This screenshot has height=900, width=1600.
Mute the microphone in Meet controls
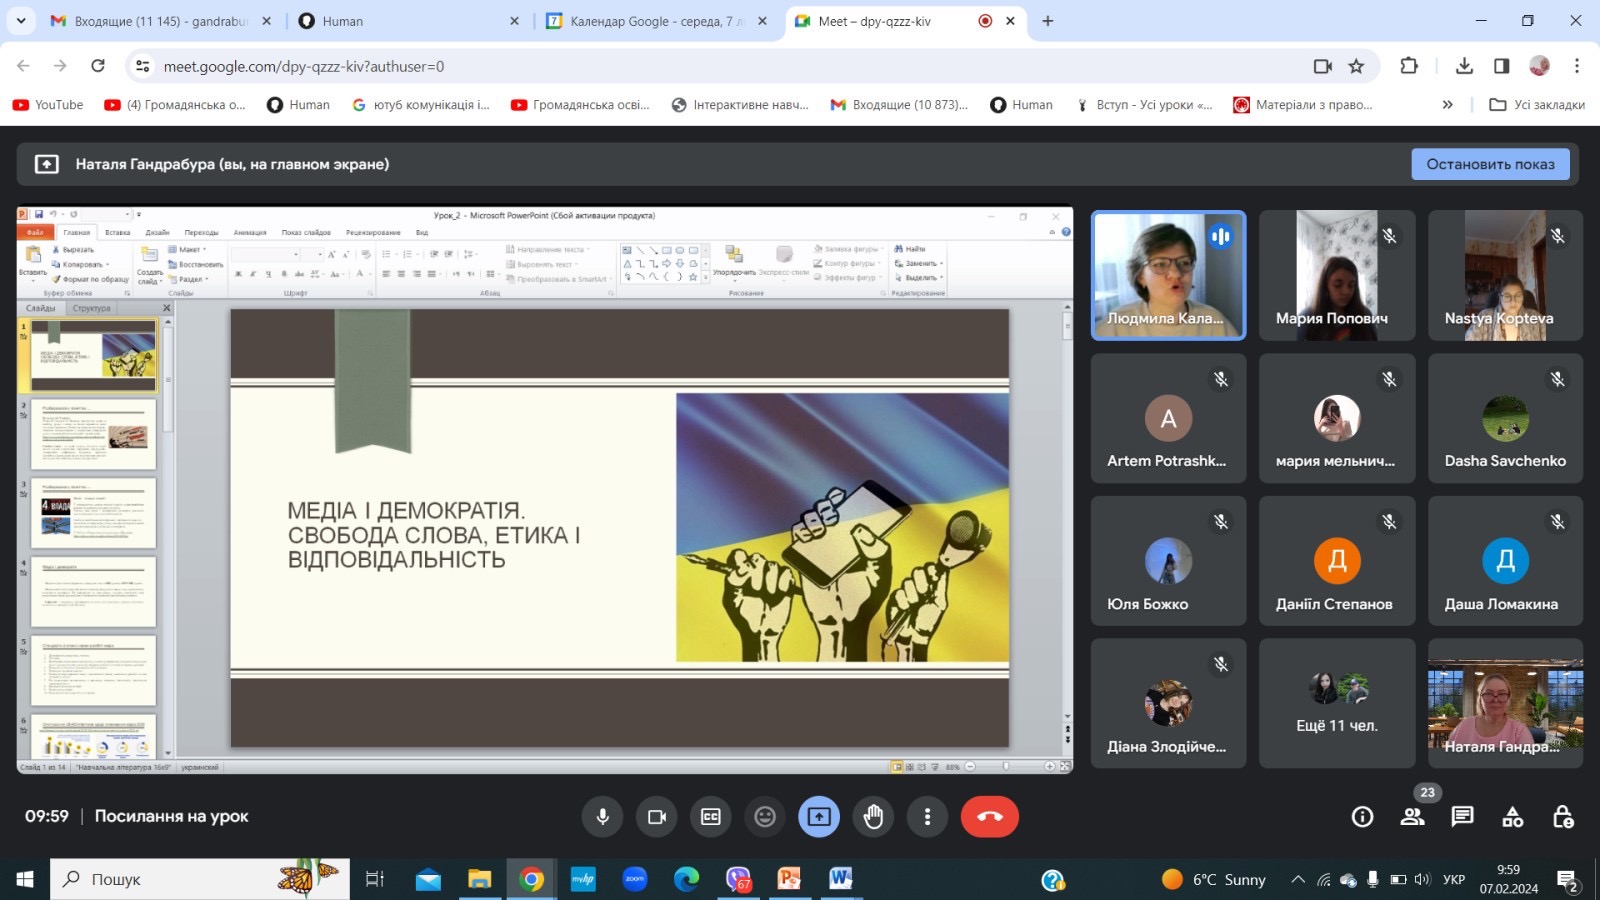602,817
